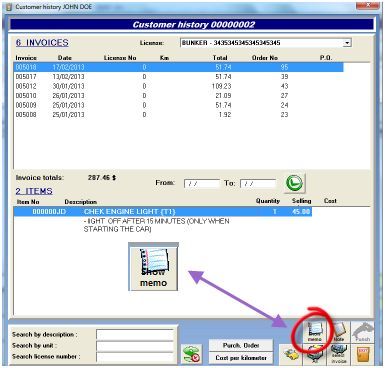
Task: Click the Purch. Order button
Action: pyautogui.click(x=241, y=345)
